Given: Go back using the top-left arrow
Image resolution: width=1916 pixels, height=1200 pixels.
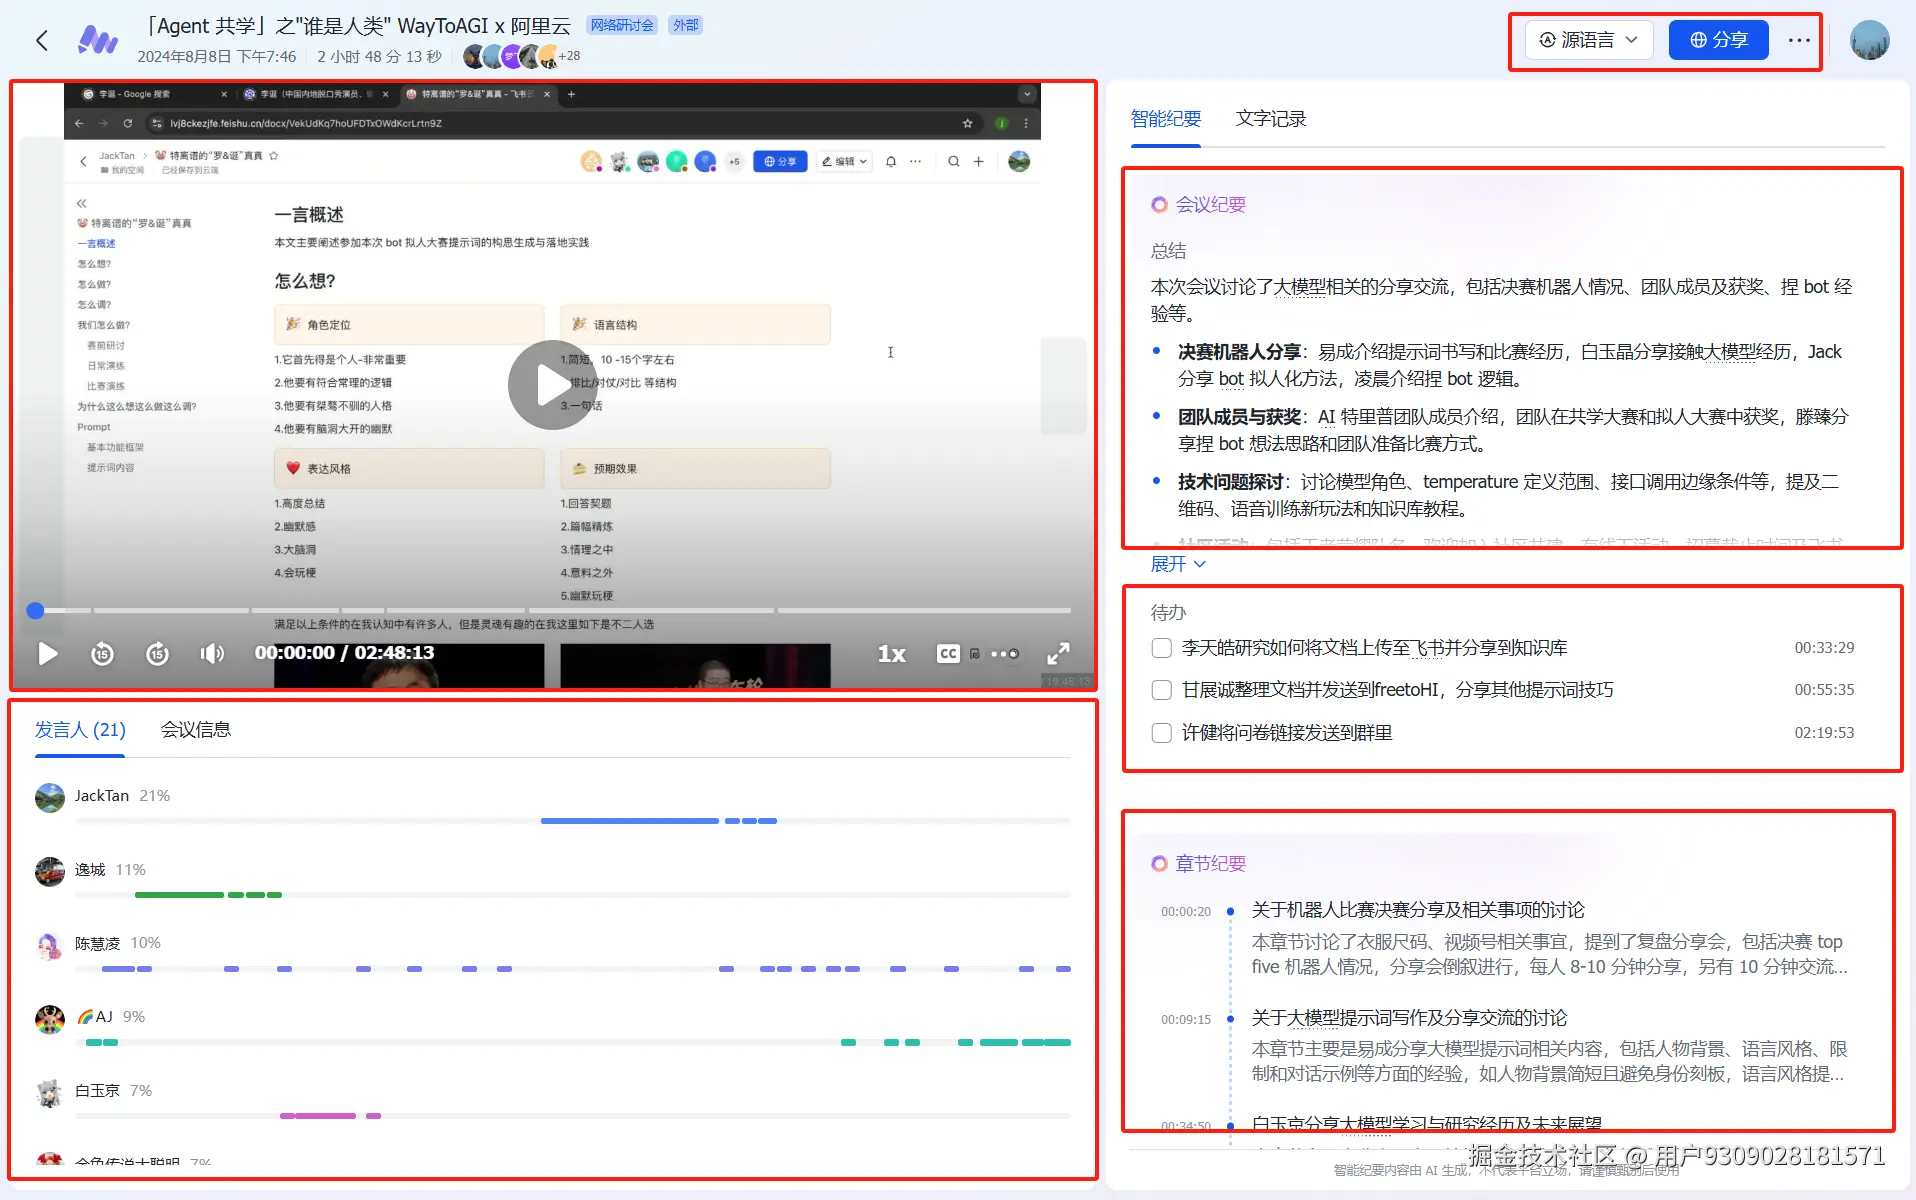Looking at the screenshot, I should [42, 40].
